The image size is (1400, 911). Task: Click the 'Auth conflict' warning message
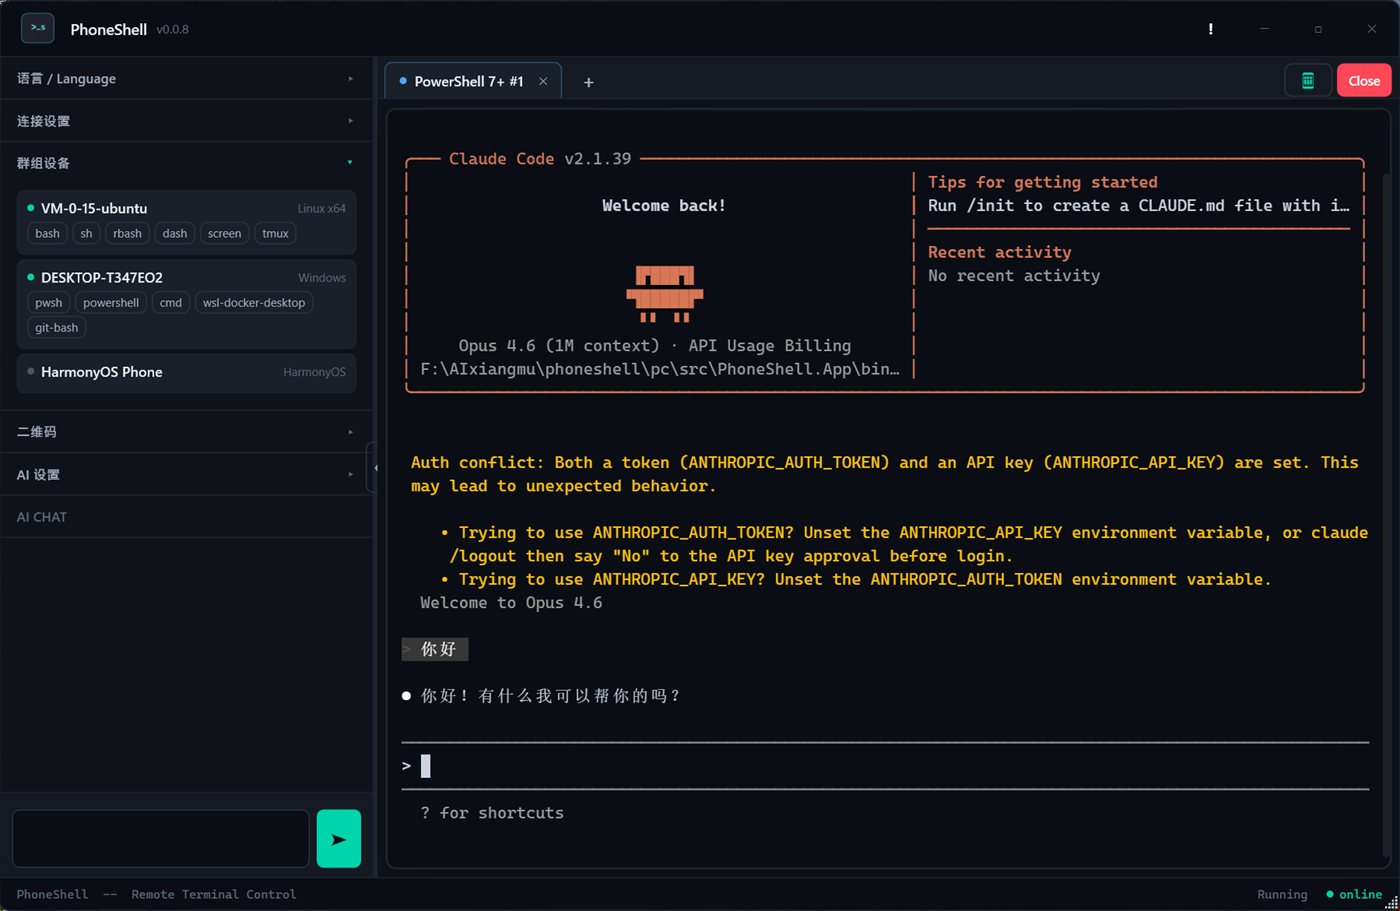point(885,474)
